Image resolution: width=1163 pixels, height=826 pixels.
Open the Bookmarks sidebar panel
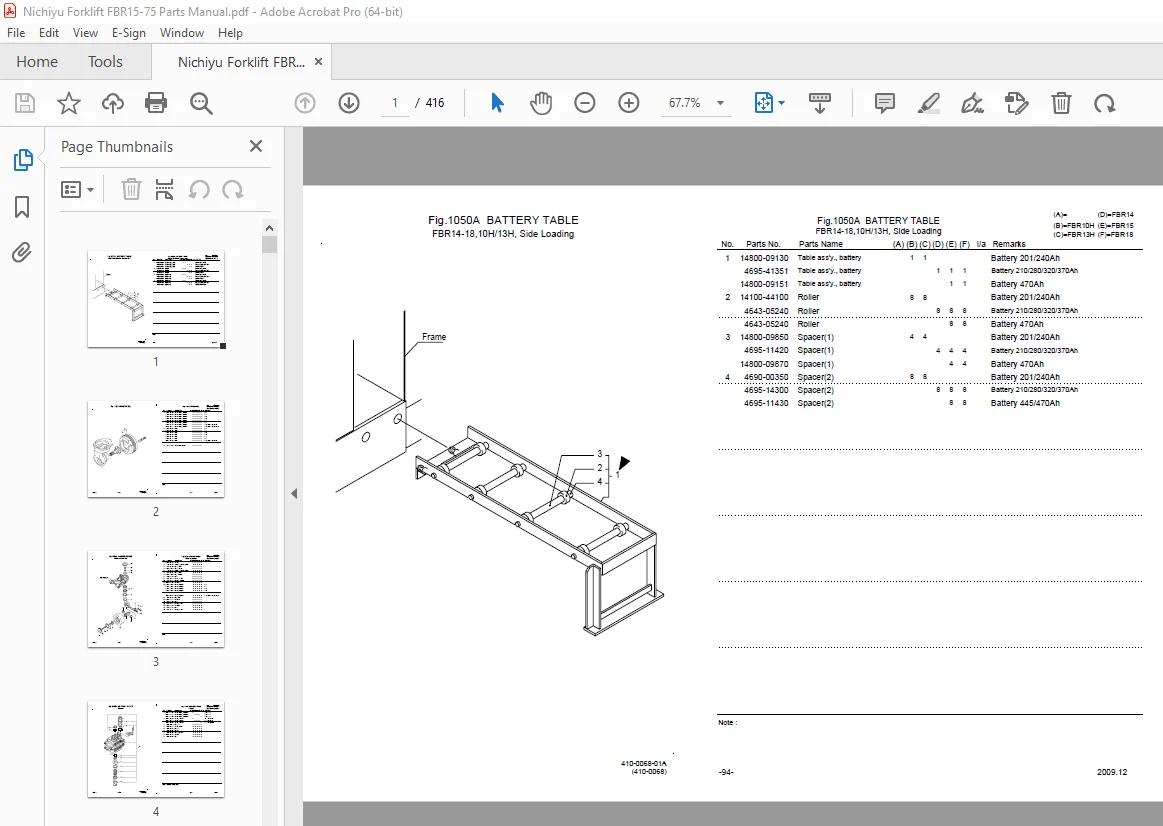tap(22, 207)
